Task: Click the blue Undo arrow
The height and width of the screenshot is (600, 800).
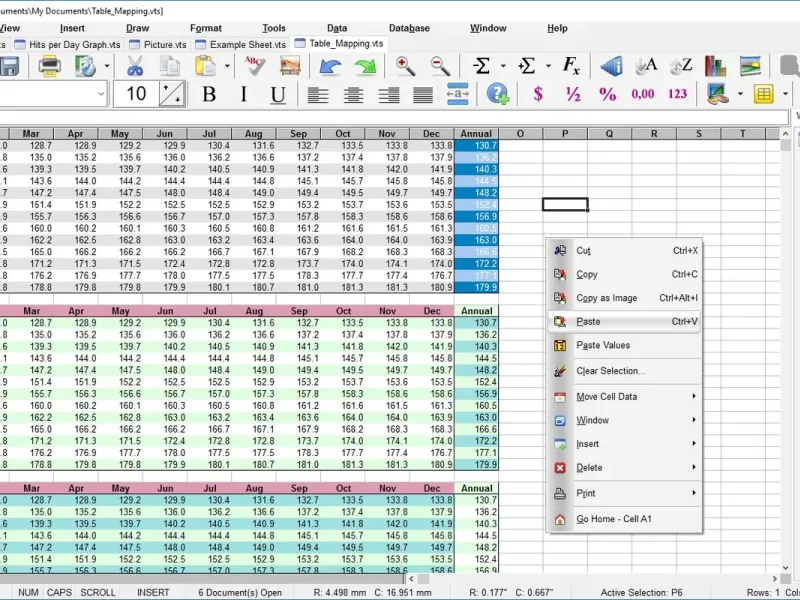Action: point(330,67)
